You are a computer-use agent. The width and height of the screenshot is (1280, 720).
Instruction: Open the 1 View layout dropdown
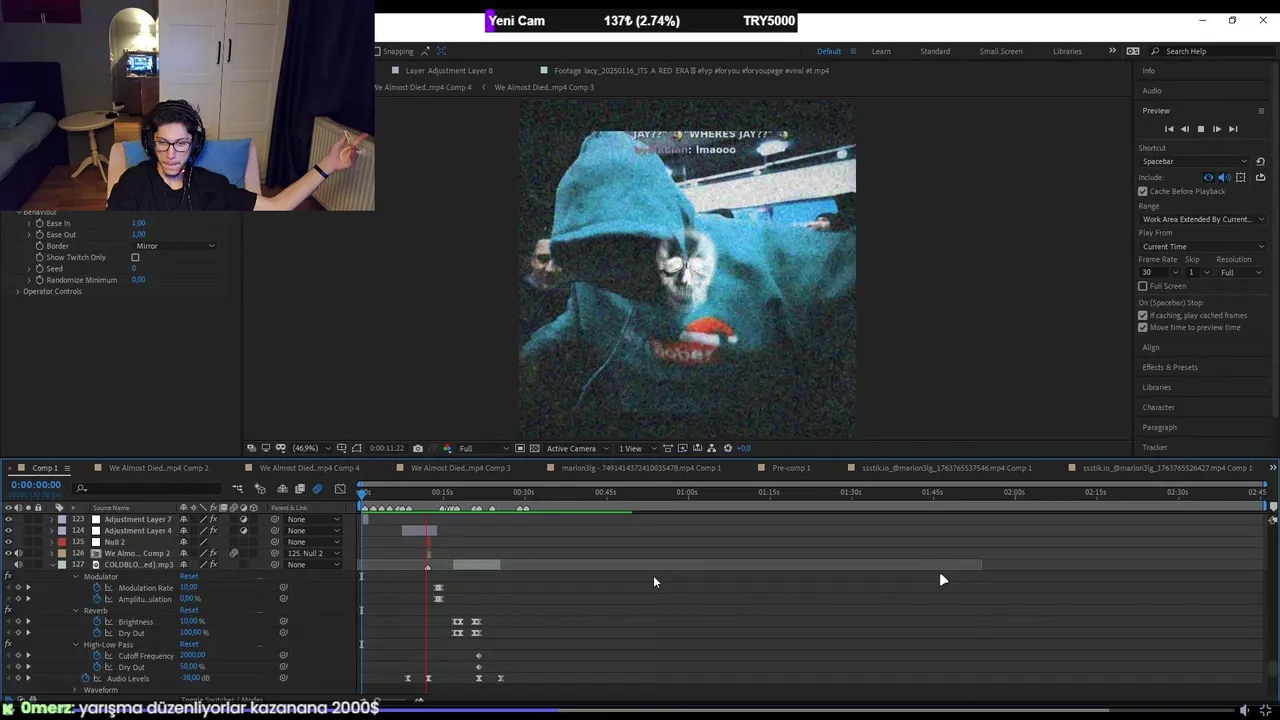coord(636,448)
